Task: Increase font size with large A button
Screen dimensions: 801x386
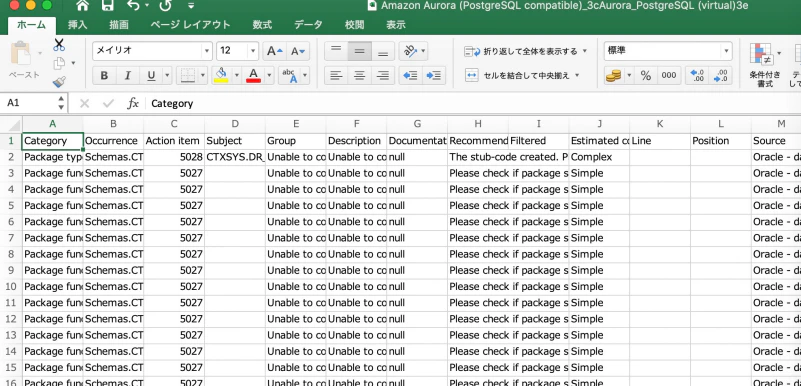Action: point(275,51)
